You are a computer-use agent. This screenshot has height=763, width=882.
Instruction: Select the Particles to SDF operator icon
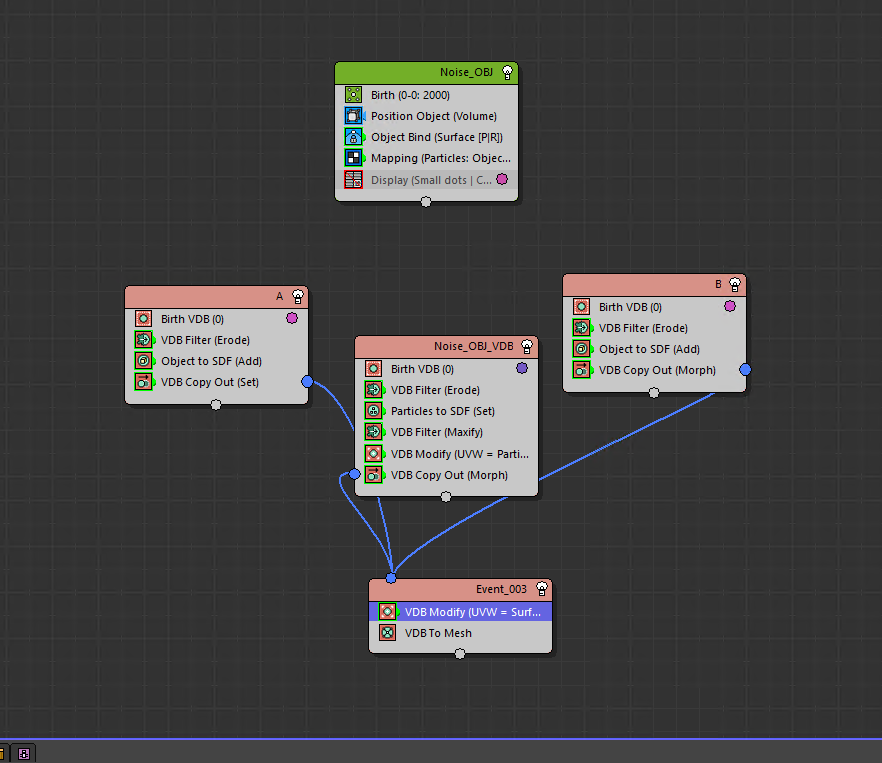[x=373, y=411]
